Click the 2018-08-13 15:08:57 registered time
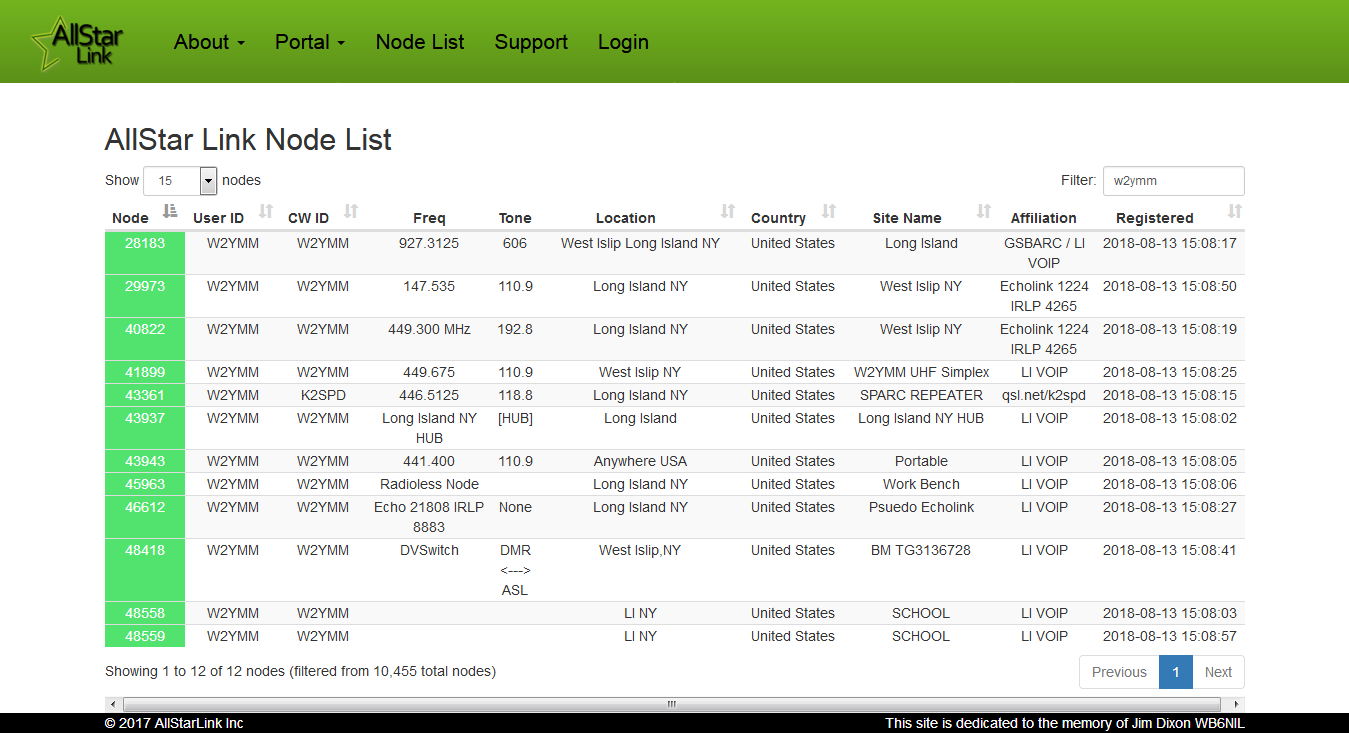 tap(1170, 636)
